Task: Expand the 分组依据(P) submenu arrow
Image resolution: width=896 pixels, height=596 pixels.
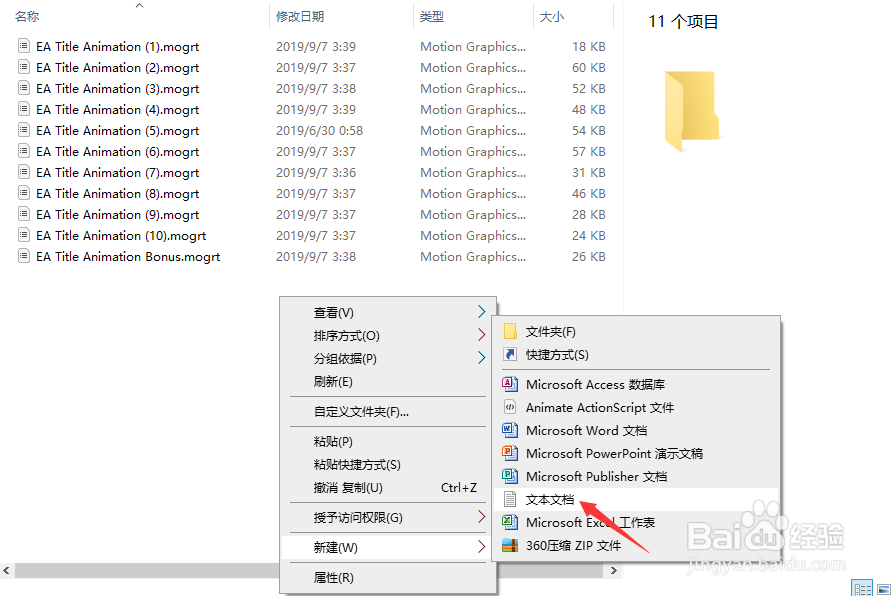Action: [481, 358]
